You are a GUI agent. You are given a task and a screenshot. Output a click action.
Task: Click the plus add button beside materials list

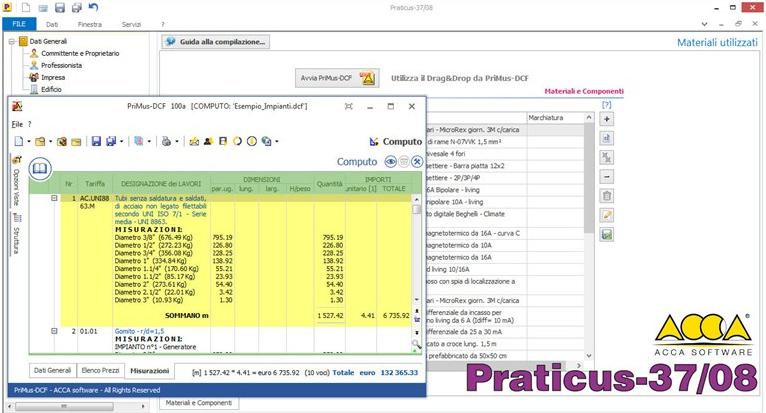(607, 119)
